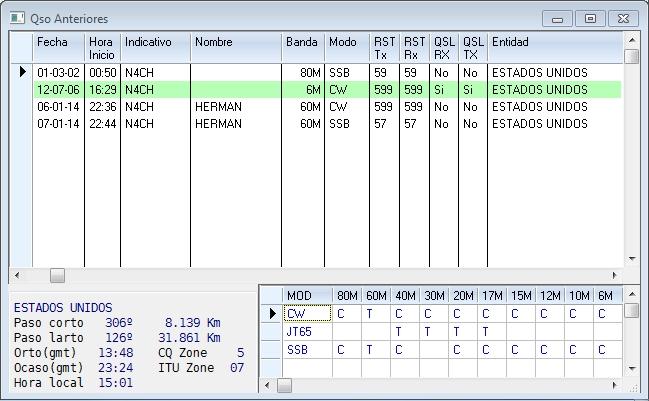Click the 40M column header in band grid

[405, 295]
